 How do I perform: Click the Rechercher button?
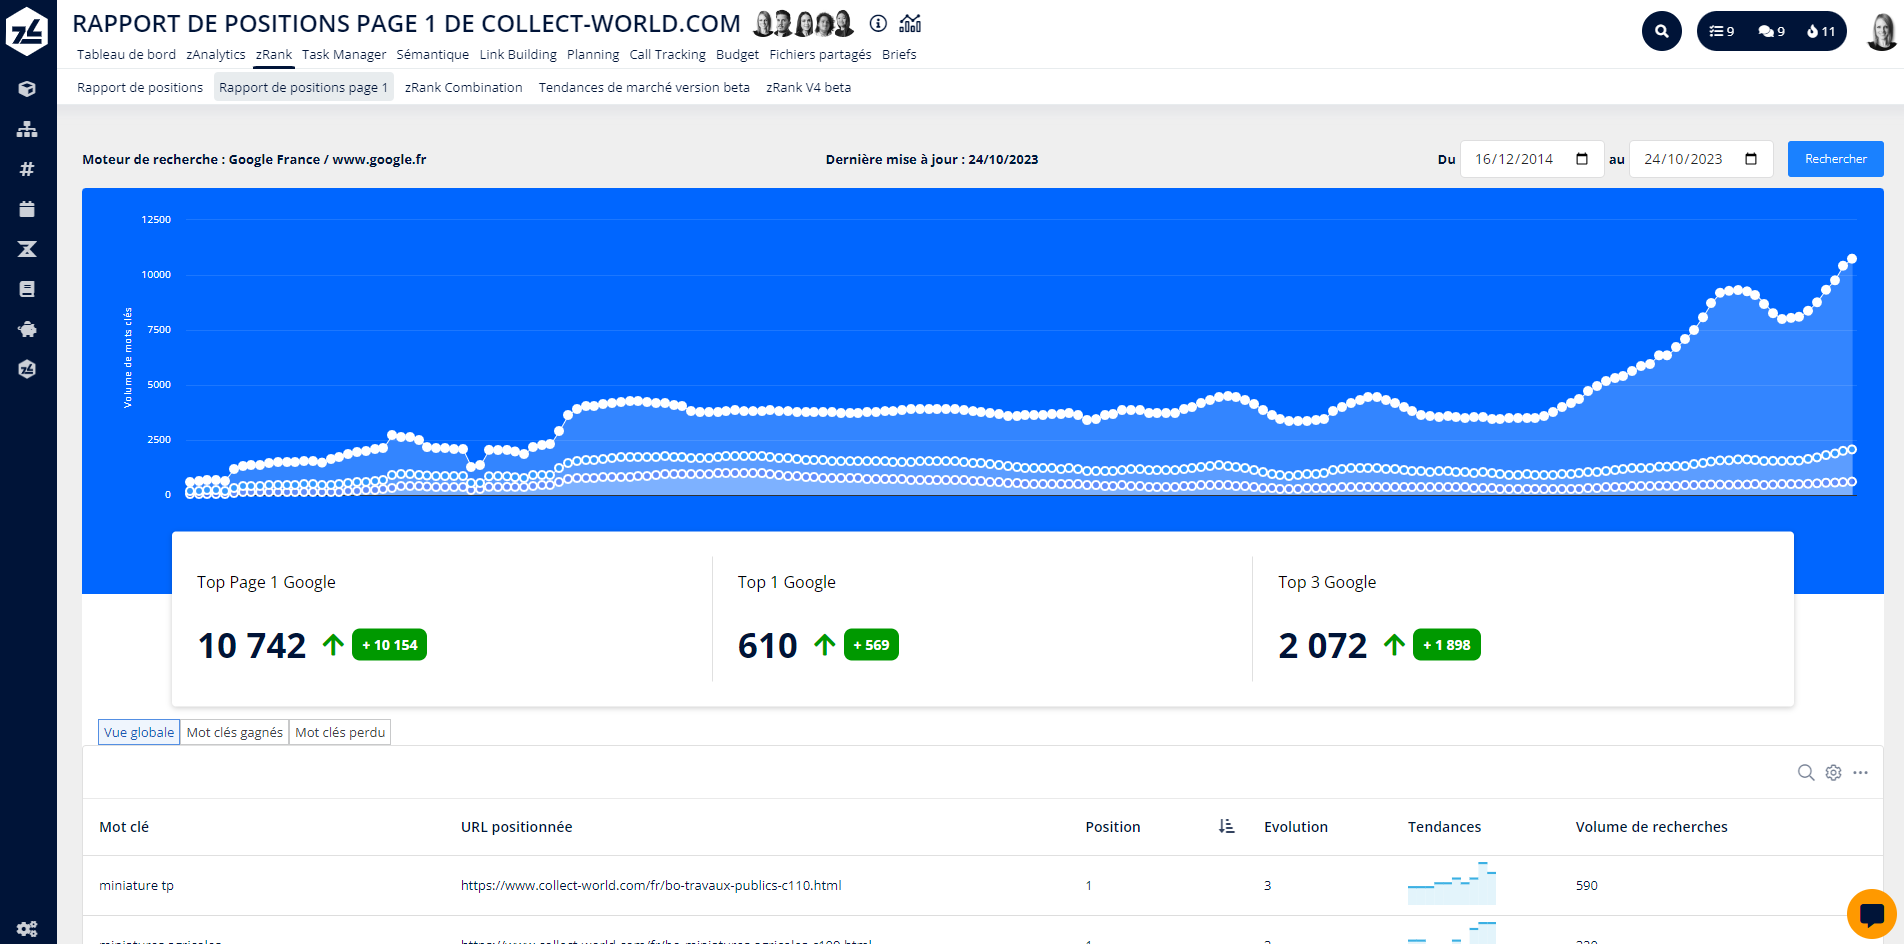pyautogui.click(x=1835, y=159)
